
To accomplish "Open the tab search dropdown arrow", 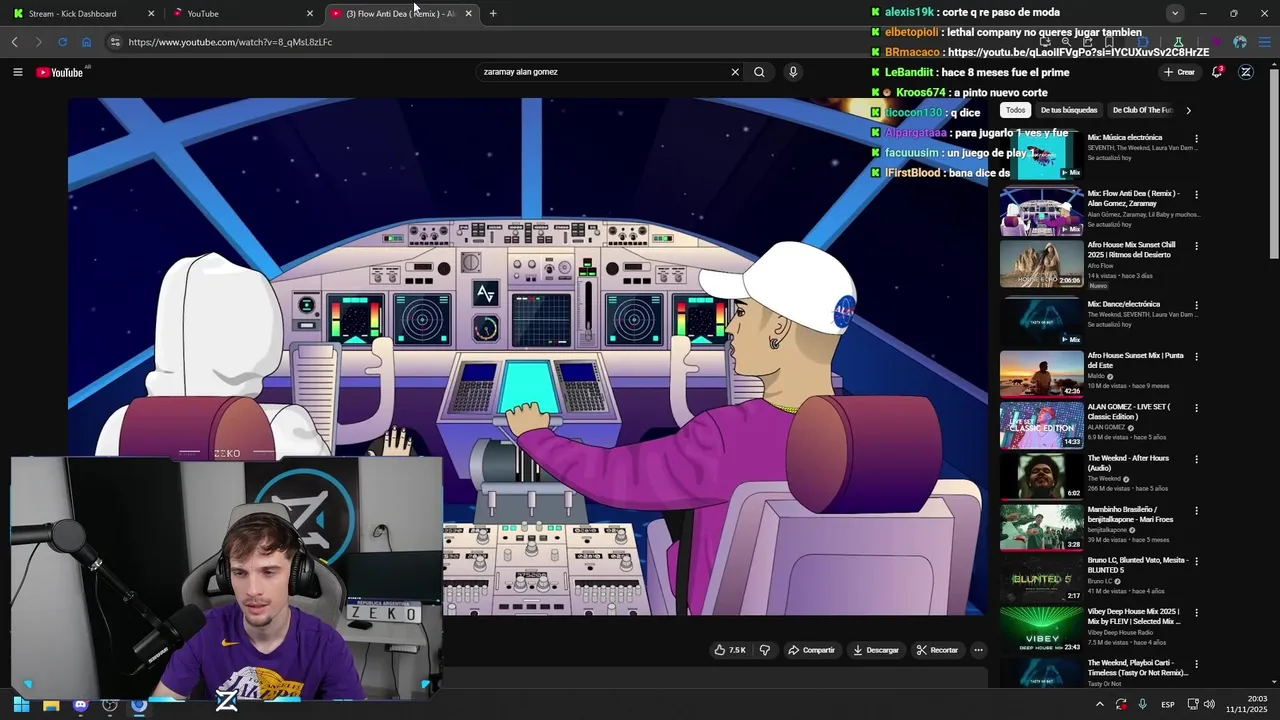I will click(1175, 13).
